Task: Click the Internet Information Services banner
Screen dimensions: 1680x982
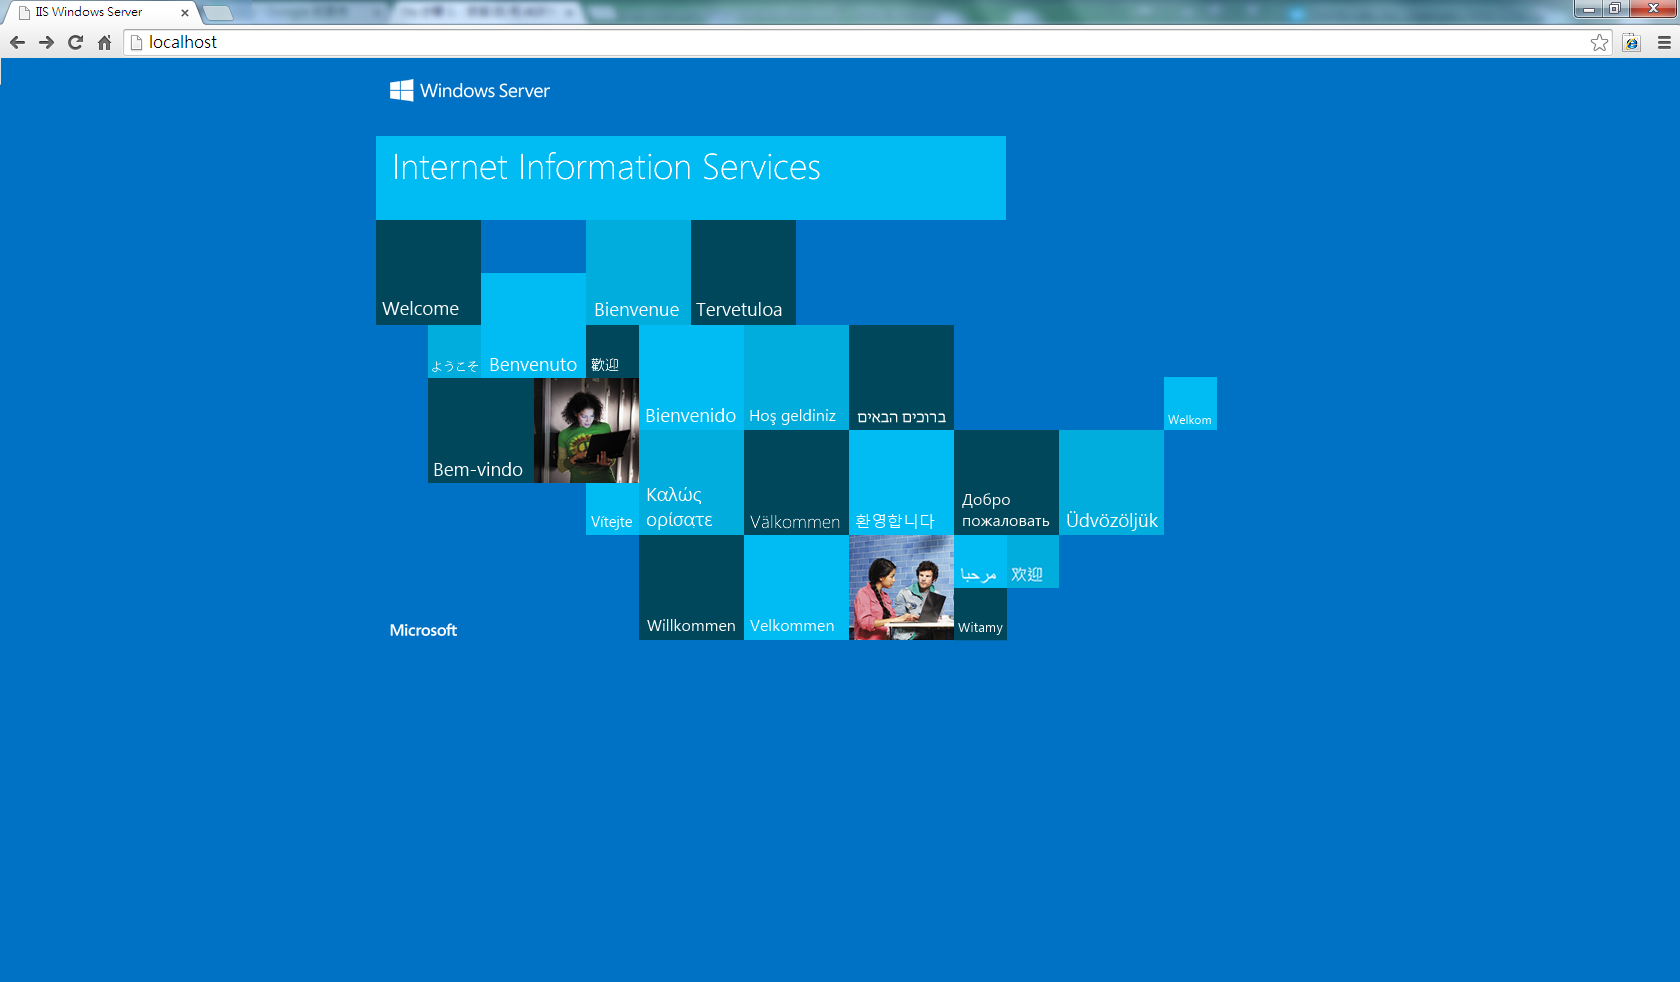Action: click(x=691, y=178)
